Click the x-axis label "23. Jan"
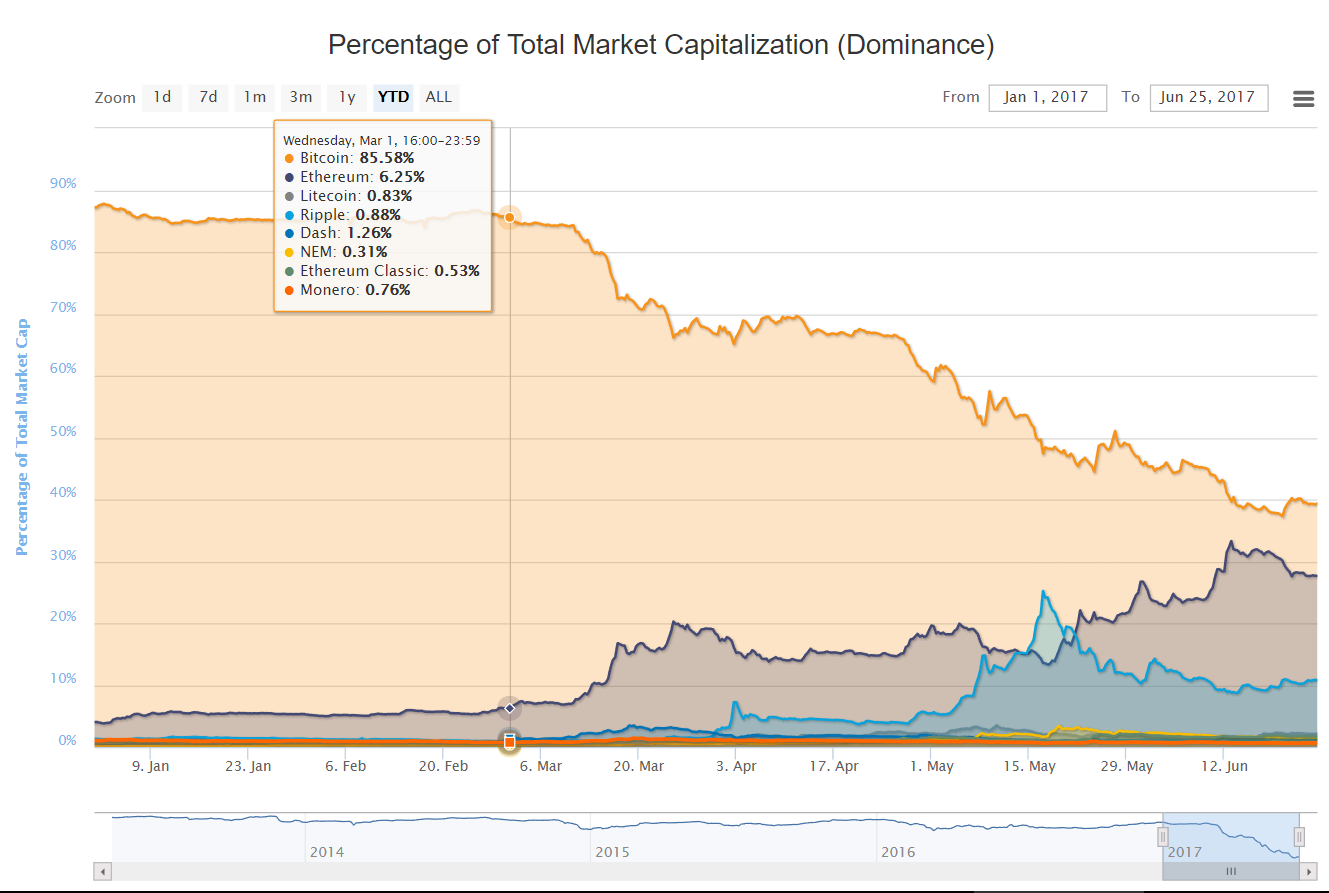The width and height of the screenshot is (1329, 893). click(248, 767)
